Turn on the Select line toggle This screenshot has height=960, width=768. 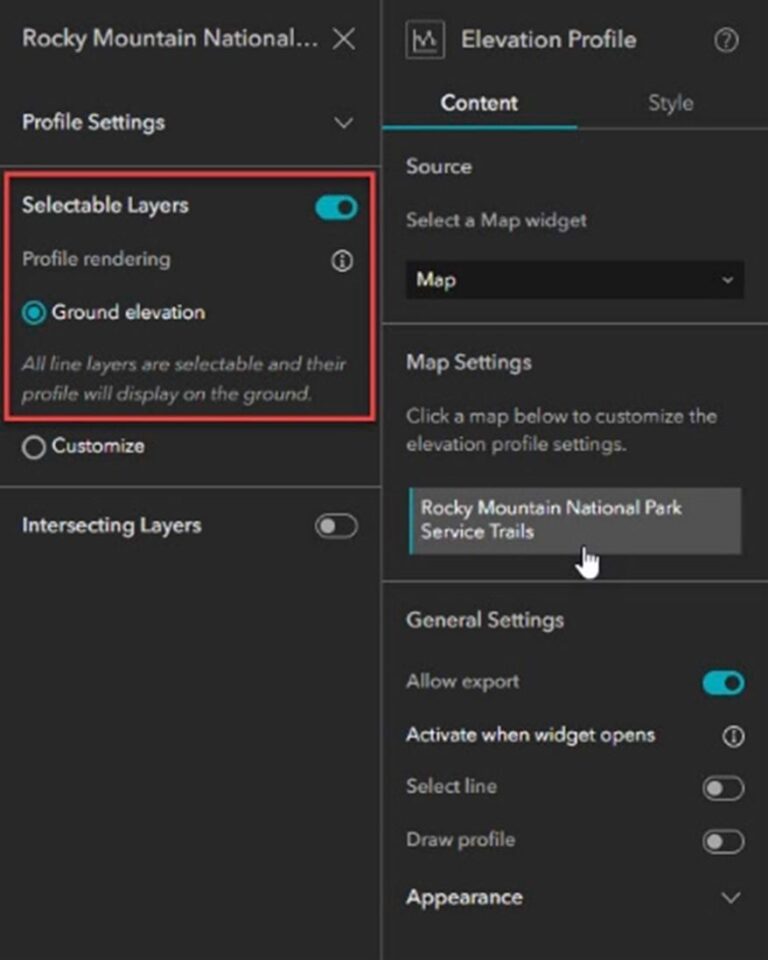pyautogui.click(x=723, y=788)
